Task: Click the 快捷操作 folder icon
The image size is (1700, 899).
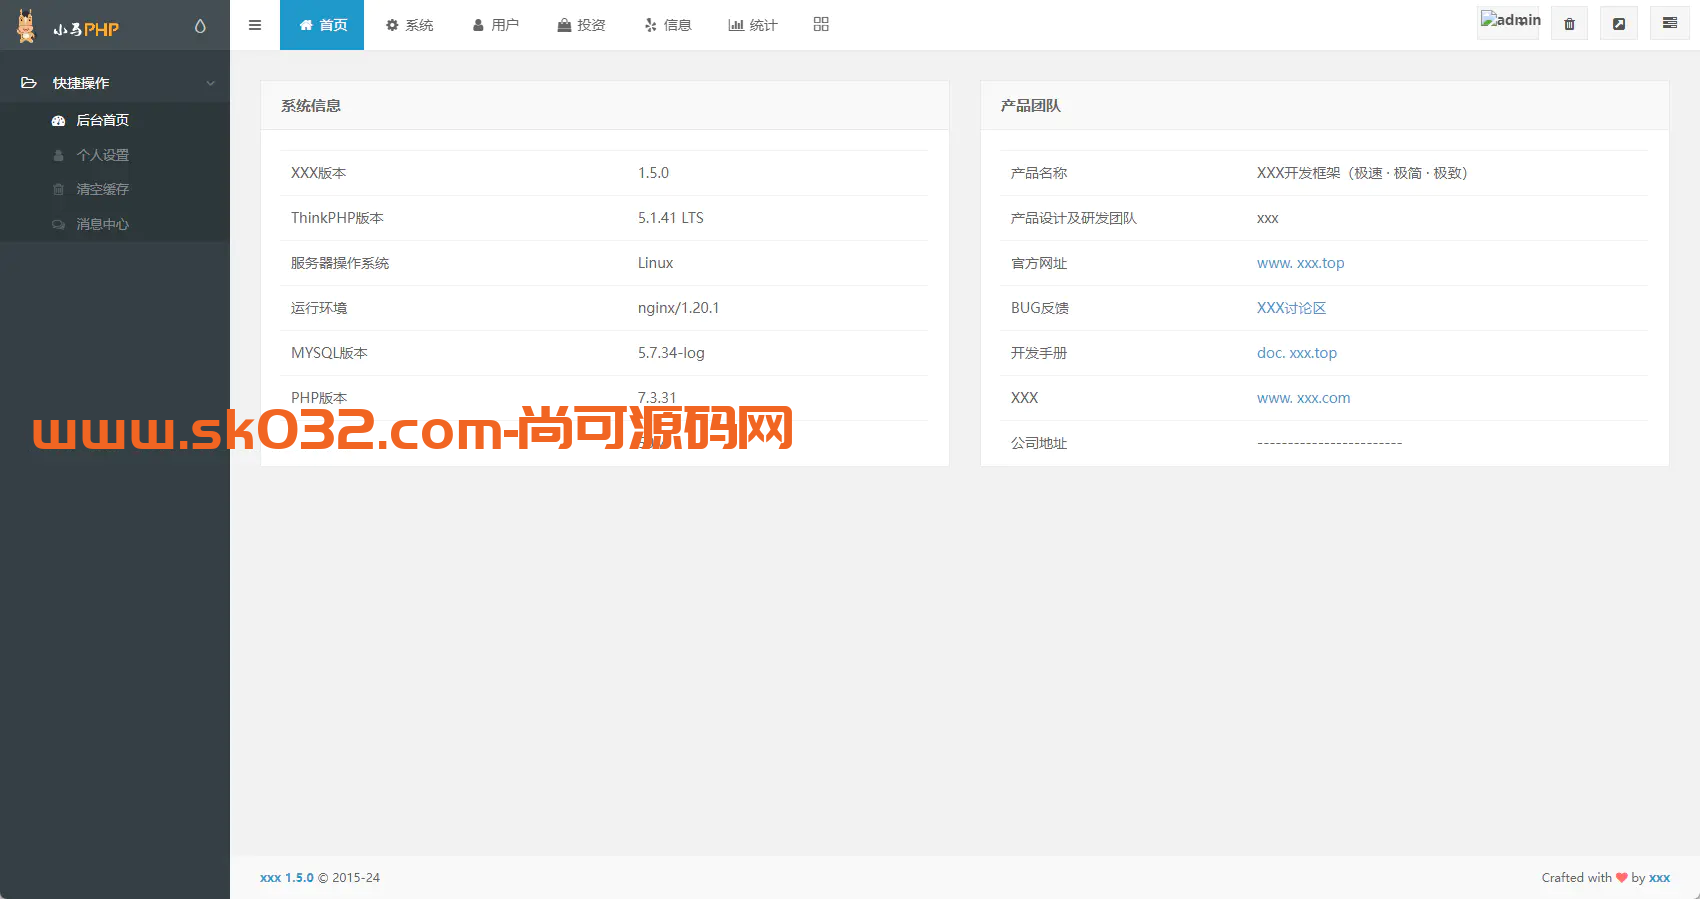Action: tap(29, 83)
